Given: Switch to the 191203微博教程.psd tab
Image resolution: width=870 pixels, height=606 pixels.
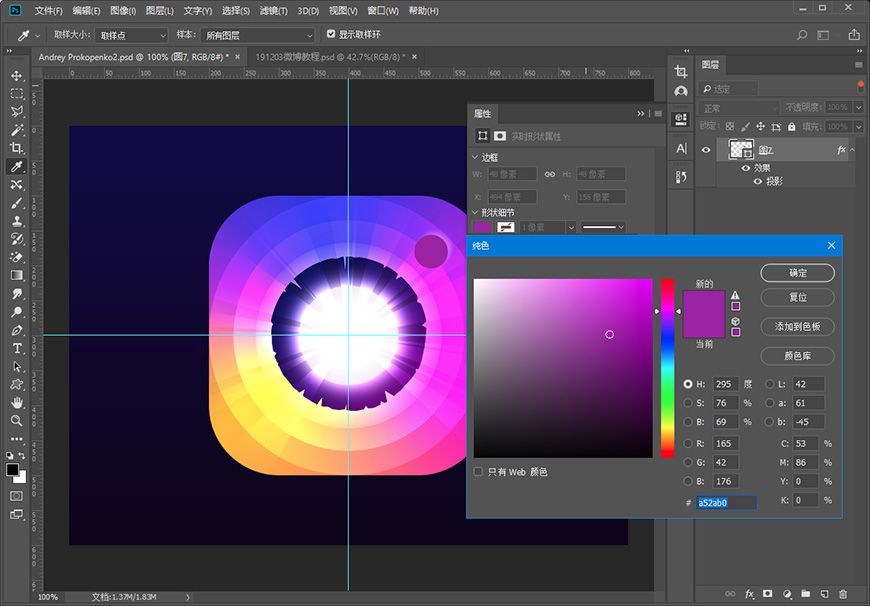Looking at the screenshot, I should point(330,57).
